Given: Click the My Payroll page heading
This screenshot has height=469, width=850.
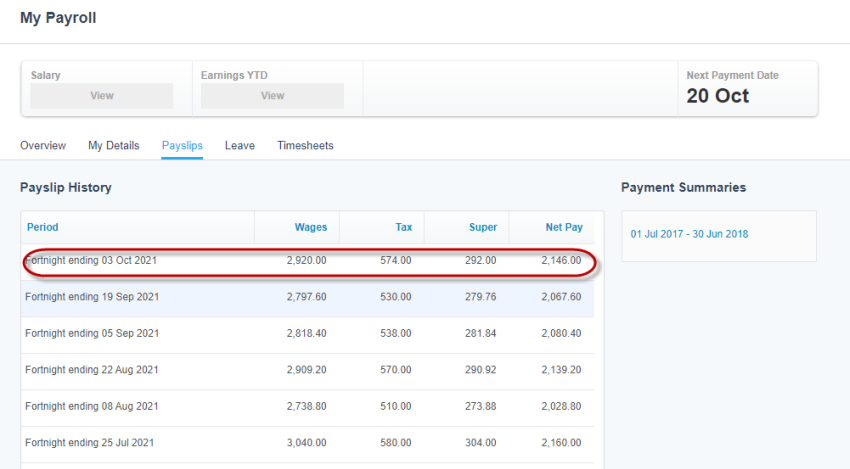Looking at the screenshot, I should tap(58, 18).
